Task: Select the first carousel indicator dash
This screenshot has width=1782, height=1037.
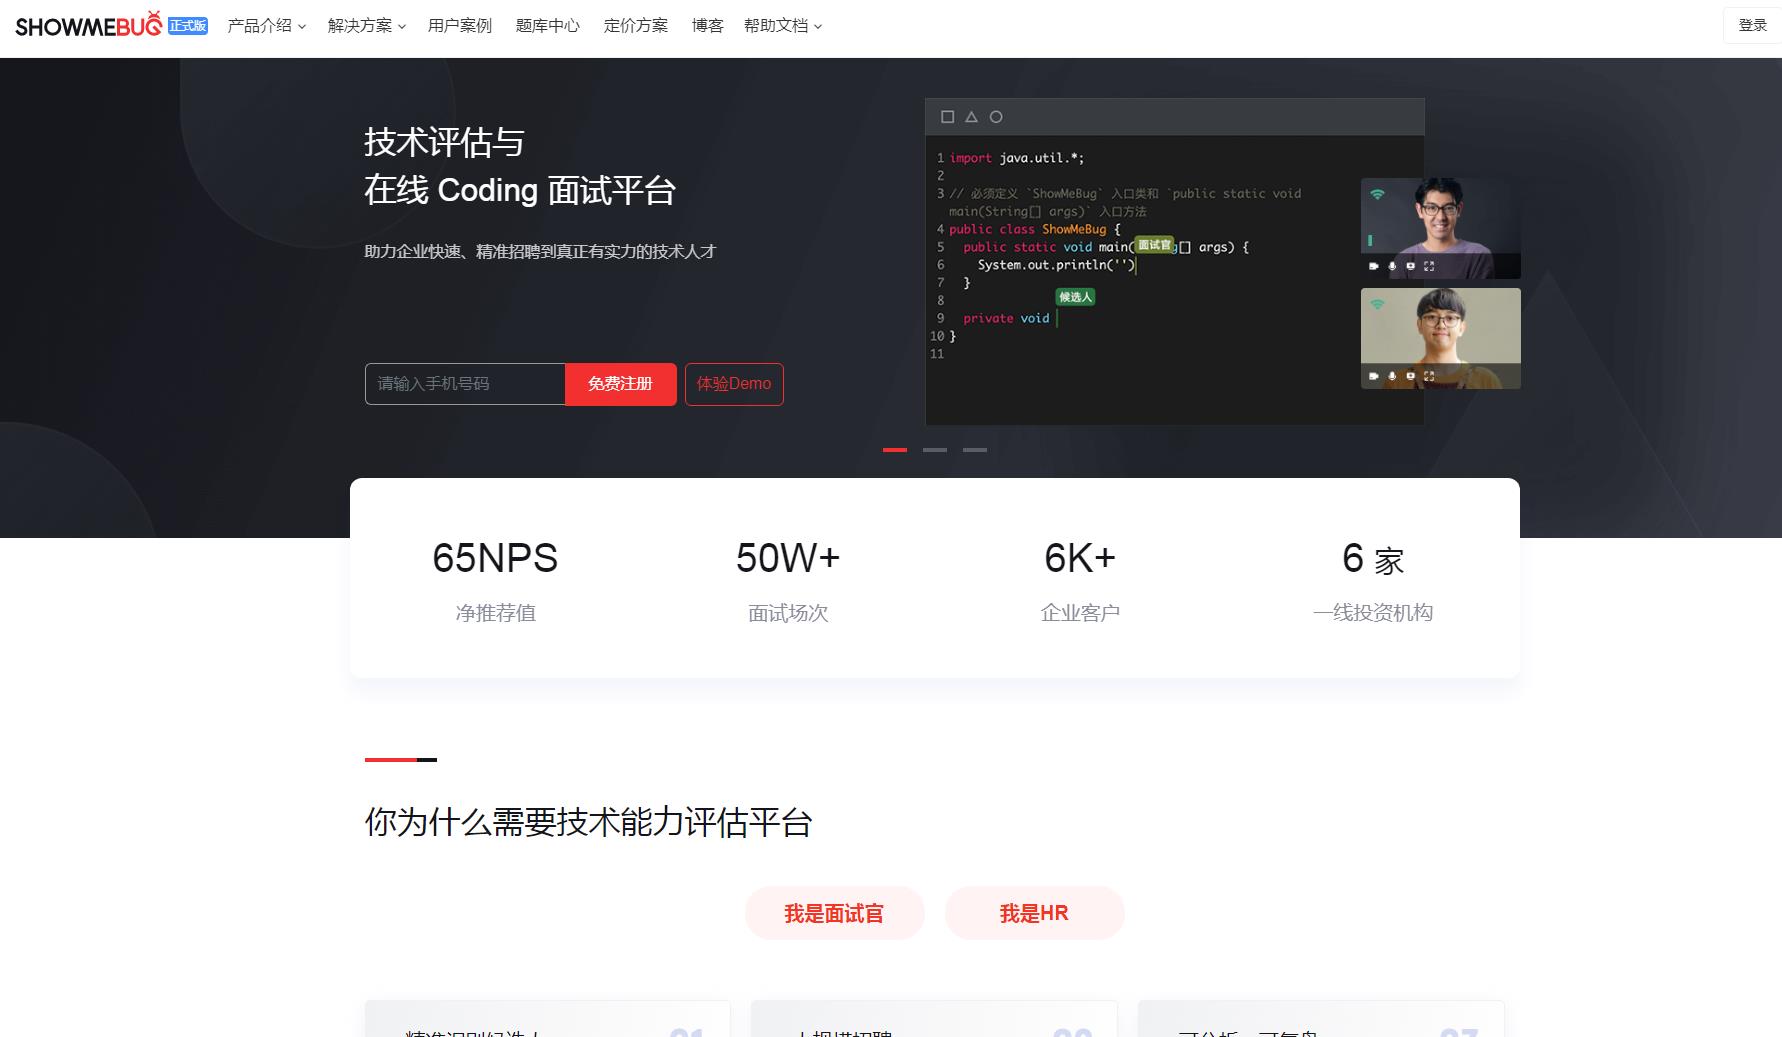Action: click(895, 450)
